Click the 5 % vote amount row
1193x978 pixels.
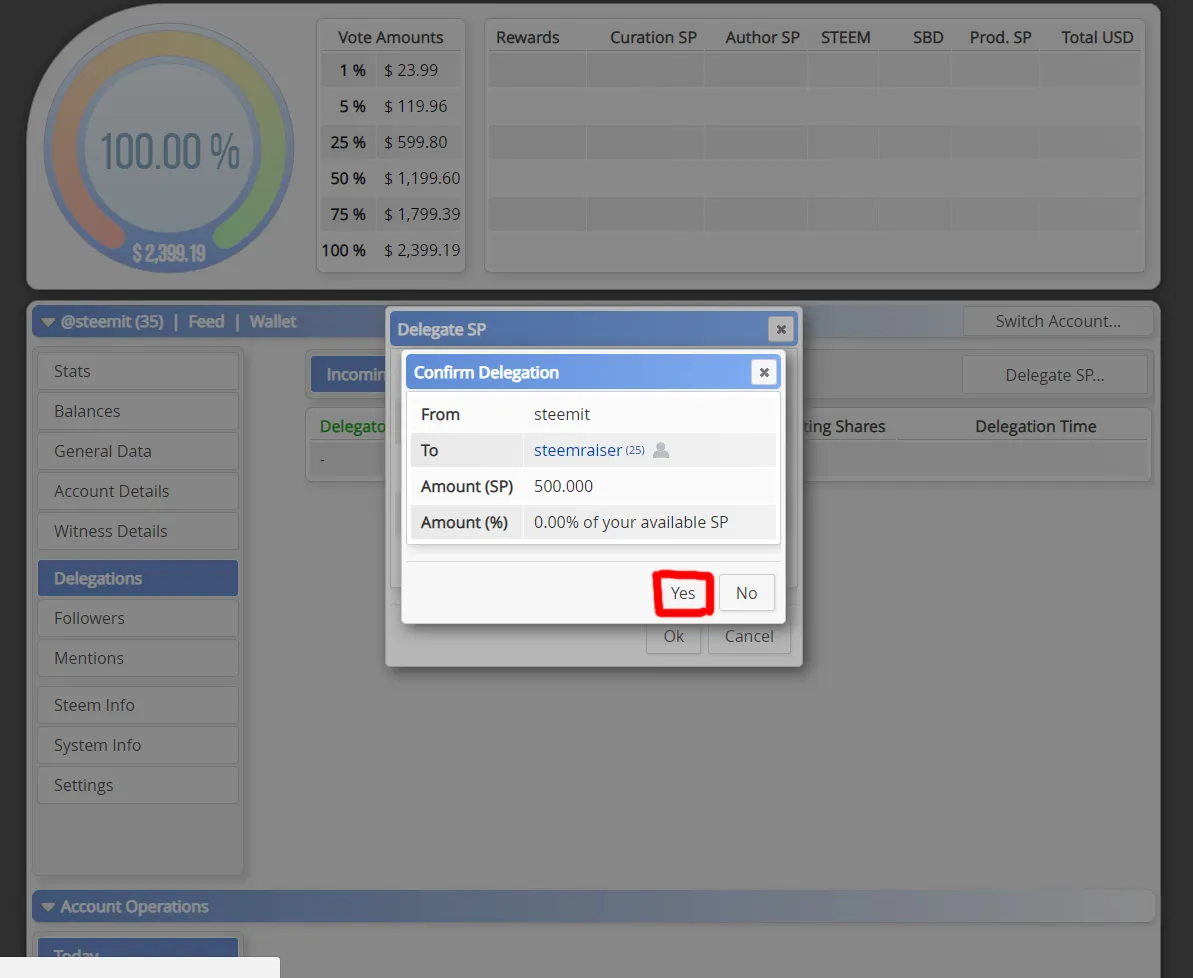coord(391,106)
